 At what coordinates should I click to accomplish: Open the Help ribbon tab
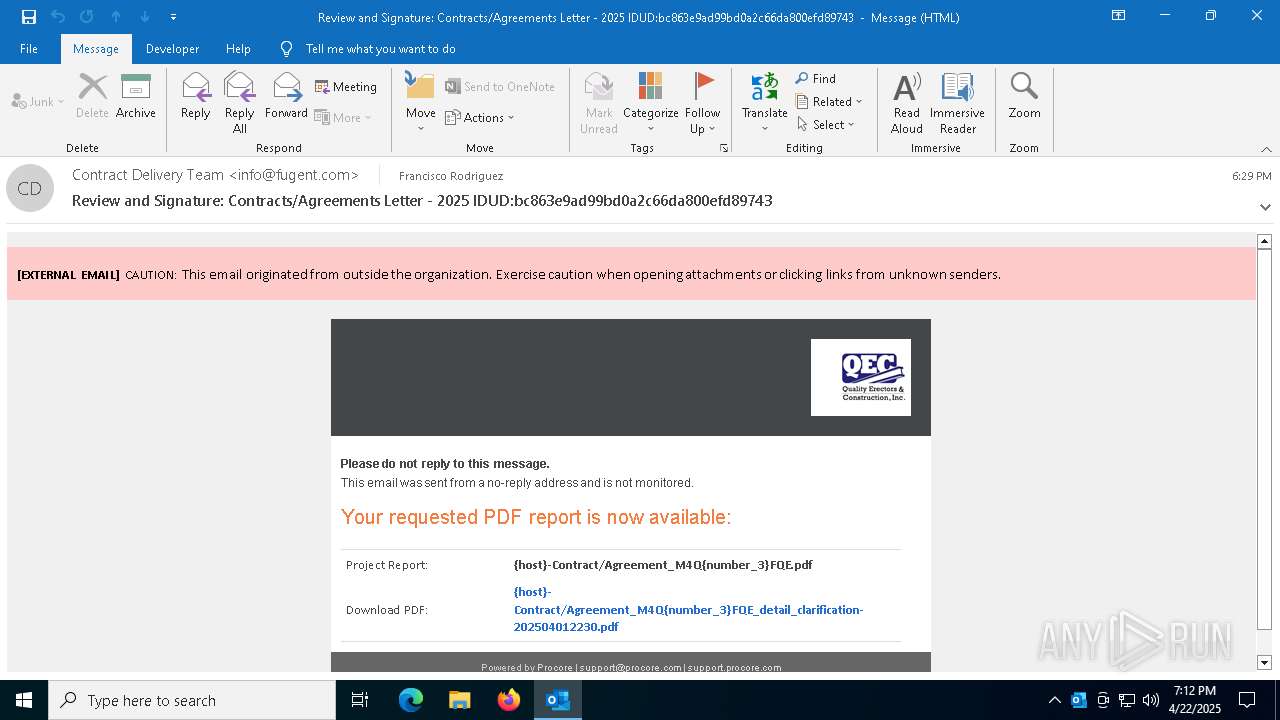[x=238, y=48]
